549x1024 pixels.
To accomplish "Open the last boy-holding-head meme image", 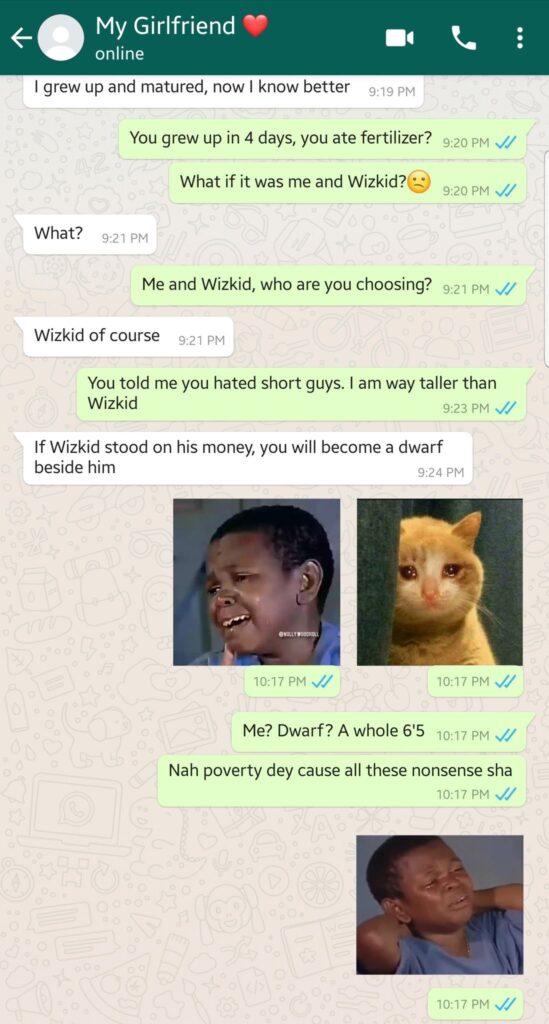I will 440,904.
